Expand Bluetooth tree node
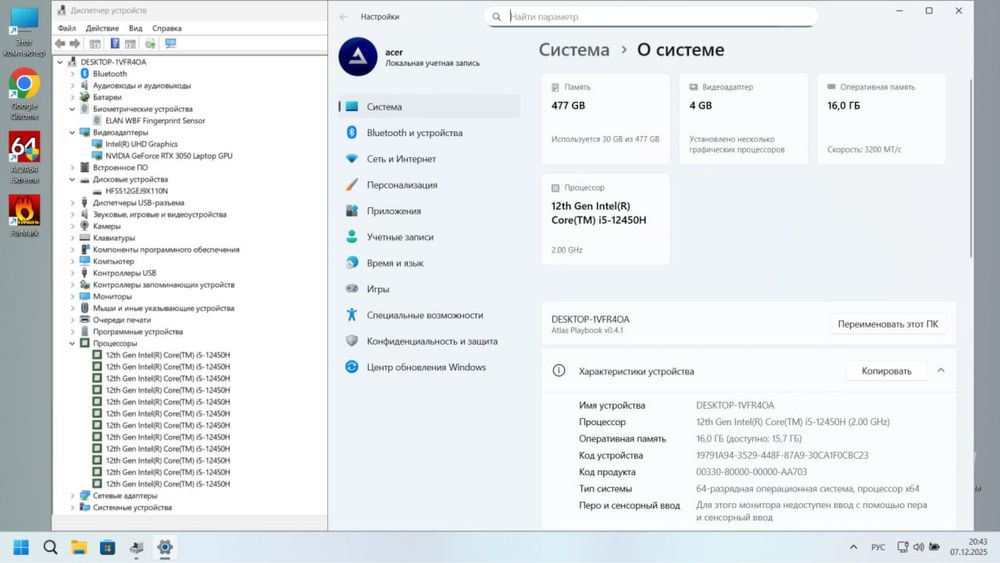Viewport: 1000px width, 563px height. click(72, 74)
